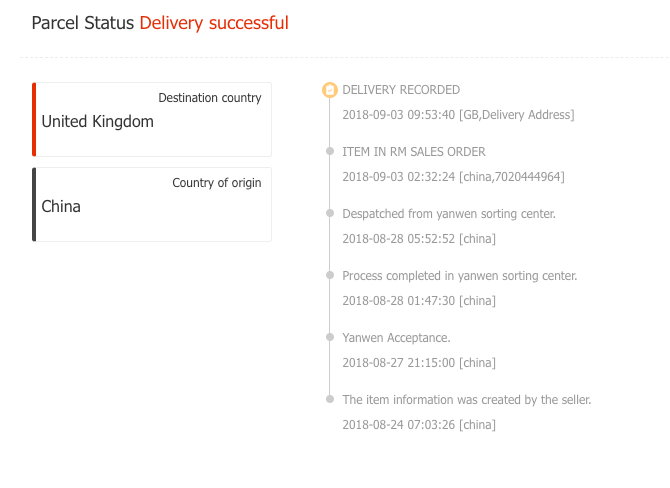Select the ITEM IN RM SALES ORDER entry
Screen dimensions: 670x488
click(x=414, y=152)
